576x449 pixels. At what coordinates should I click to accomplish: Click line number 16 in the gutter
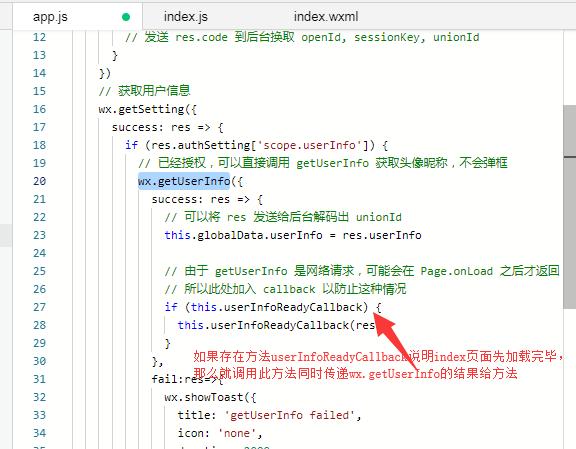[39, 109]
